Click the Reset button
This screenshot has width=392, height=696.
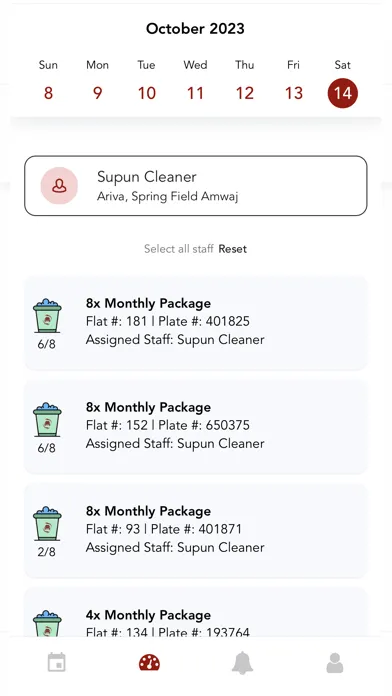(233, 249)
